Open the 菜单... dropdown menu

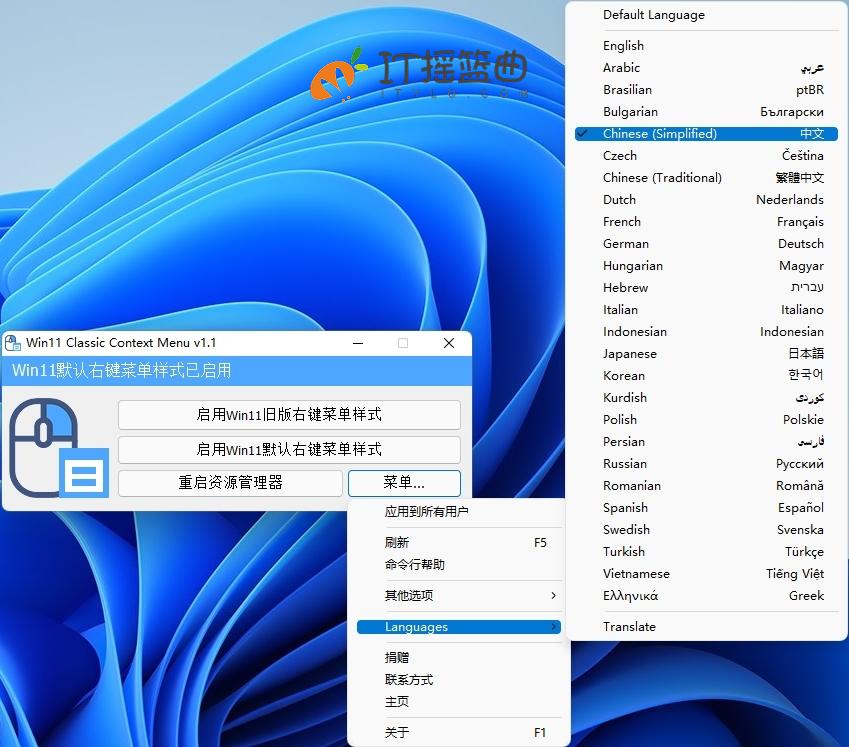[x=404, y=482]
